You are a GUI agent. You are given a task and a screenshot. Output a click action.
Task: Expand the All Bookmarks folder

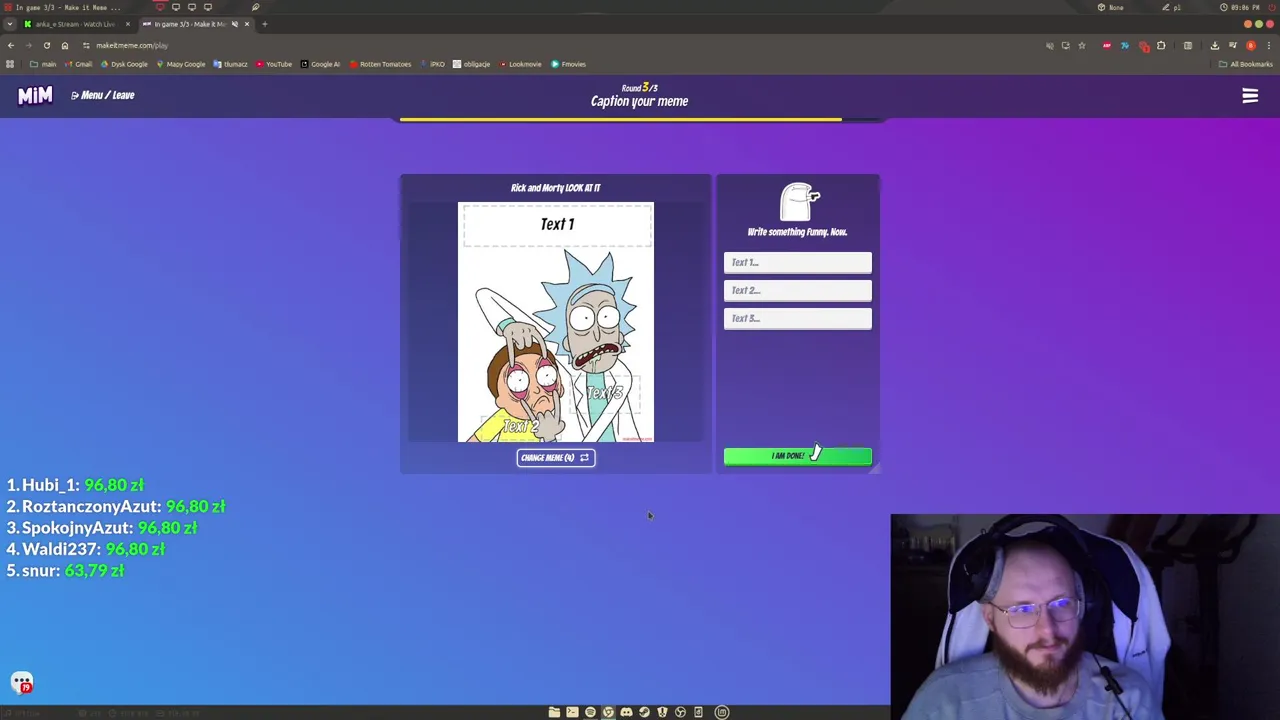click(1245, 64)
